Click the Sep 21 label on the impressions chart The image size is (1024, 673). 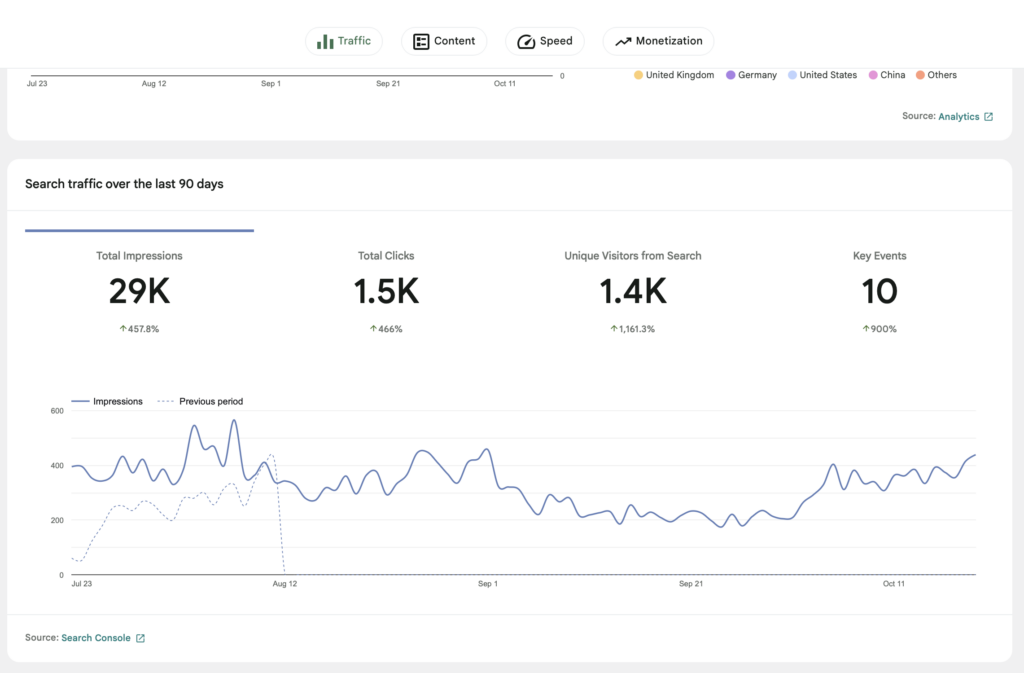[691, 584]
